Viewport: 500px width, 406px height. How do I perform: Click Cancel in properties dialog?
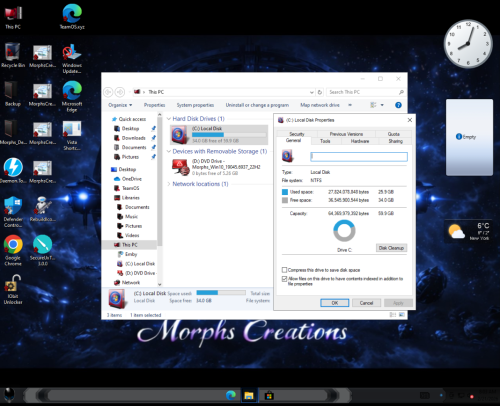[x=366, y=303]
